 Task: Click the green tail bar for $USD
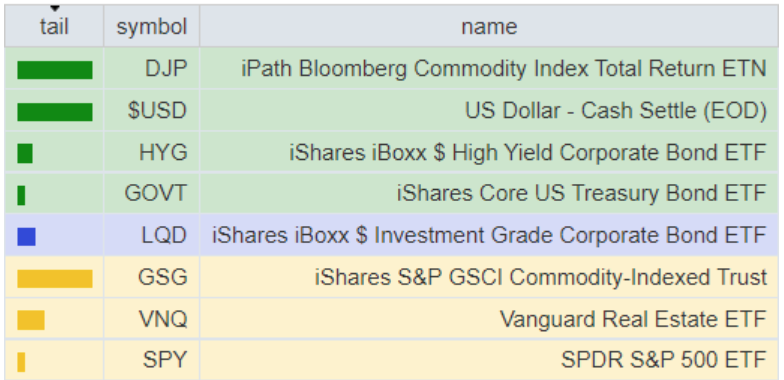pos(55,112)
